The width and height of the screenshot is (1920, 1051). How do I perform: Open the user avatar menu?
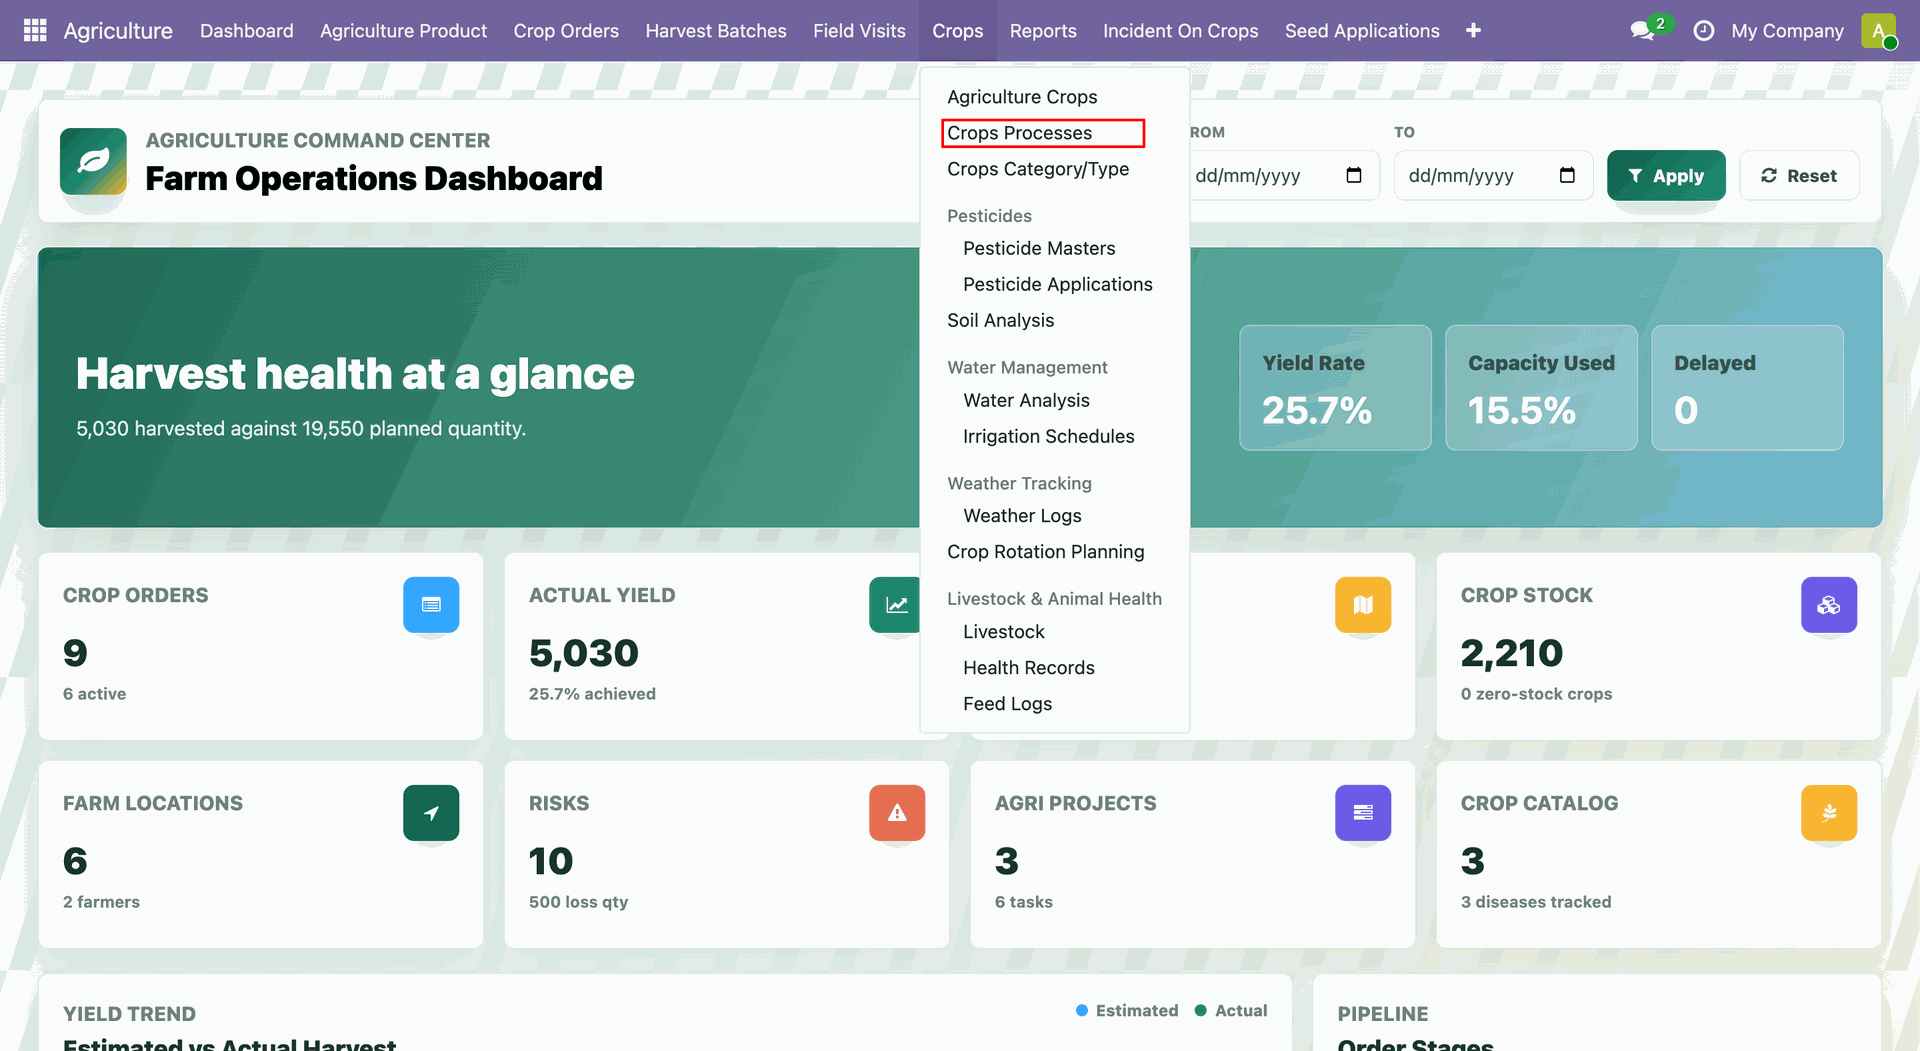click(1879, 31)
